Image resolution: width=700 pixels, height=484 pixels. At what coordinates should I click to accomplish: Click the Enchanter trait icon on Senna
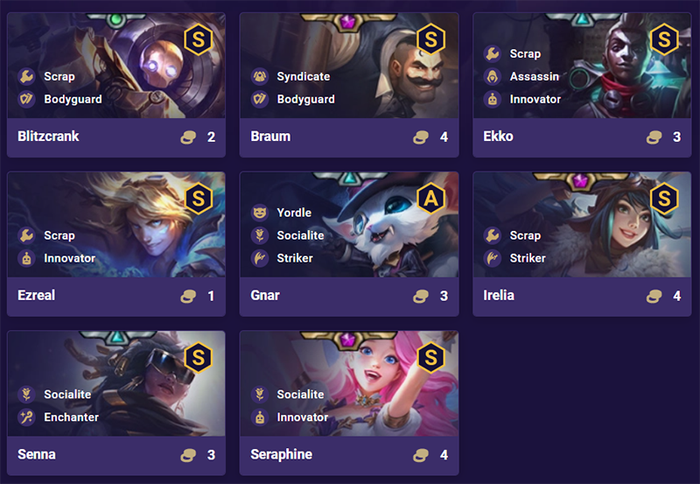(x=26, y=417)
